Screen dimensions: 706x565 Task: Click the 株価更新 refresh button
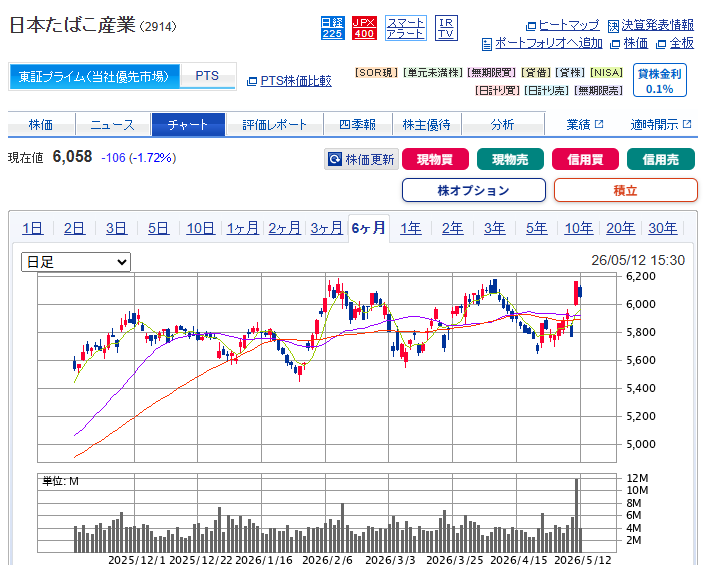tap(362, 159)
